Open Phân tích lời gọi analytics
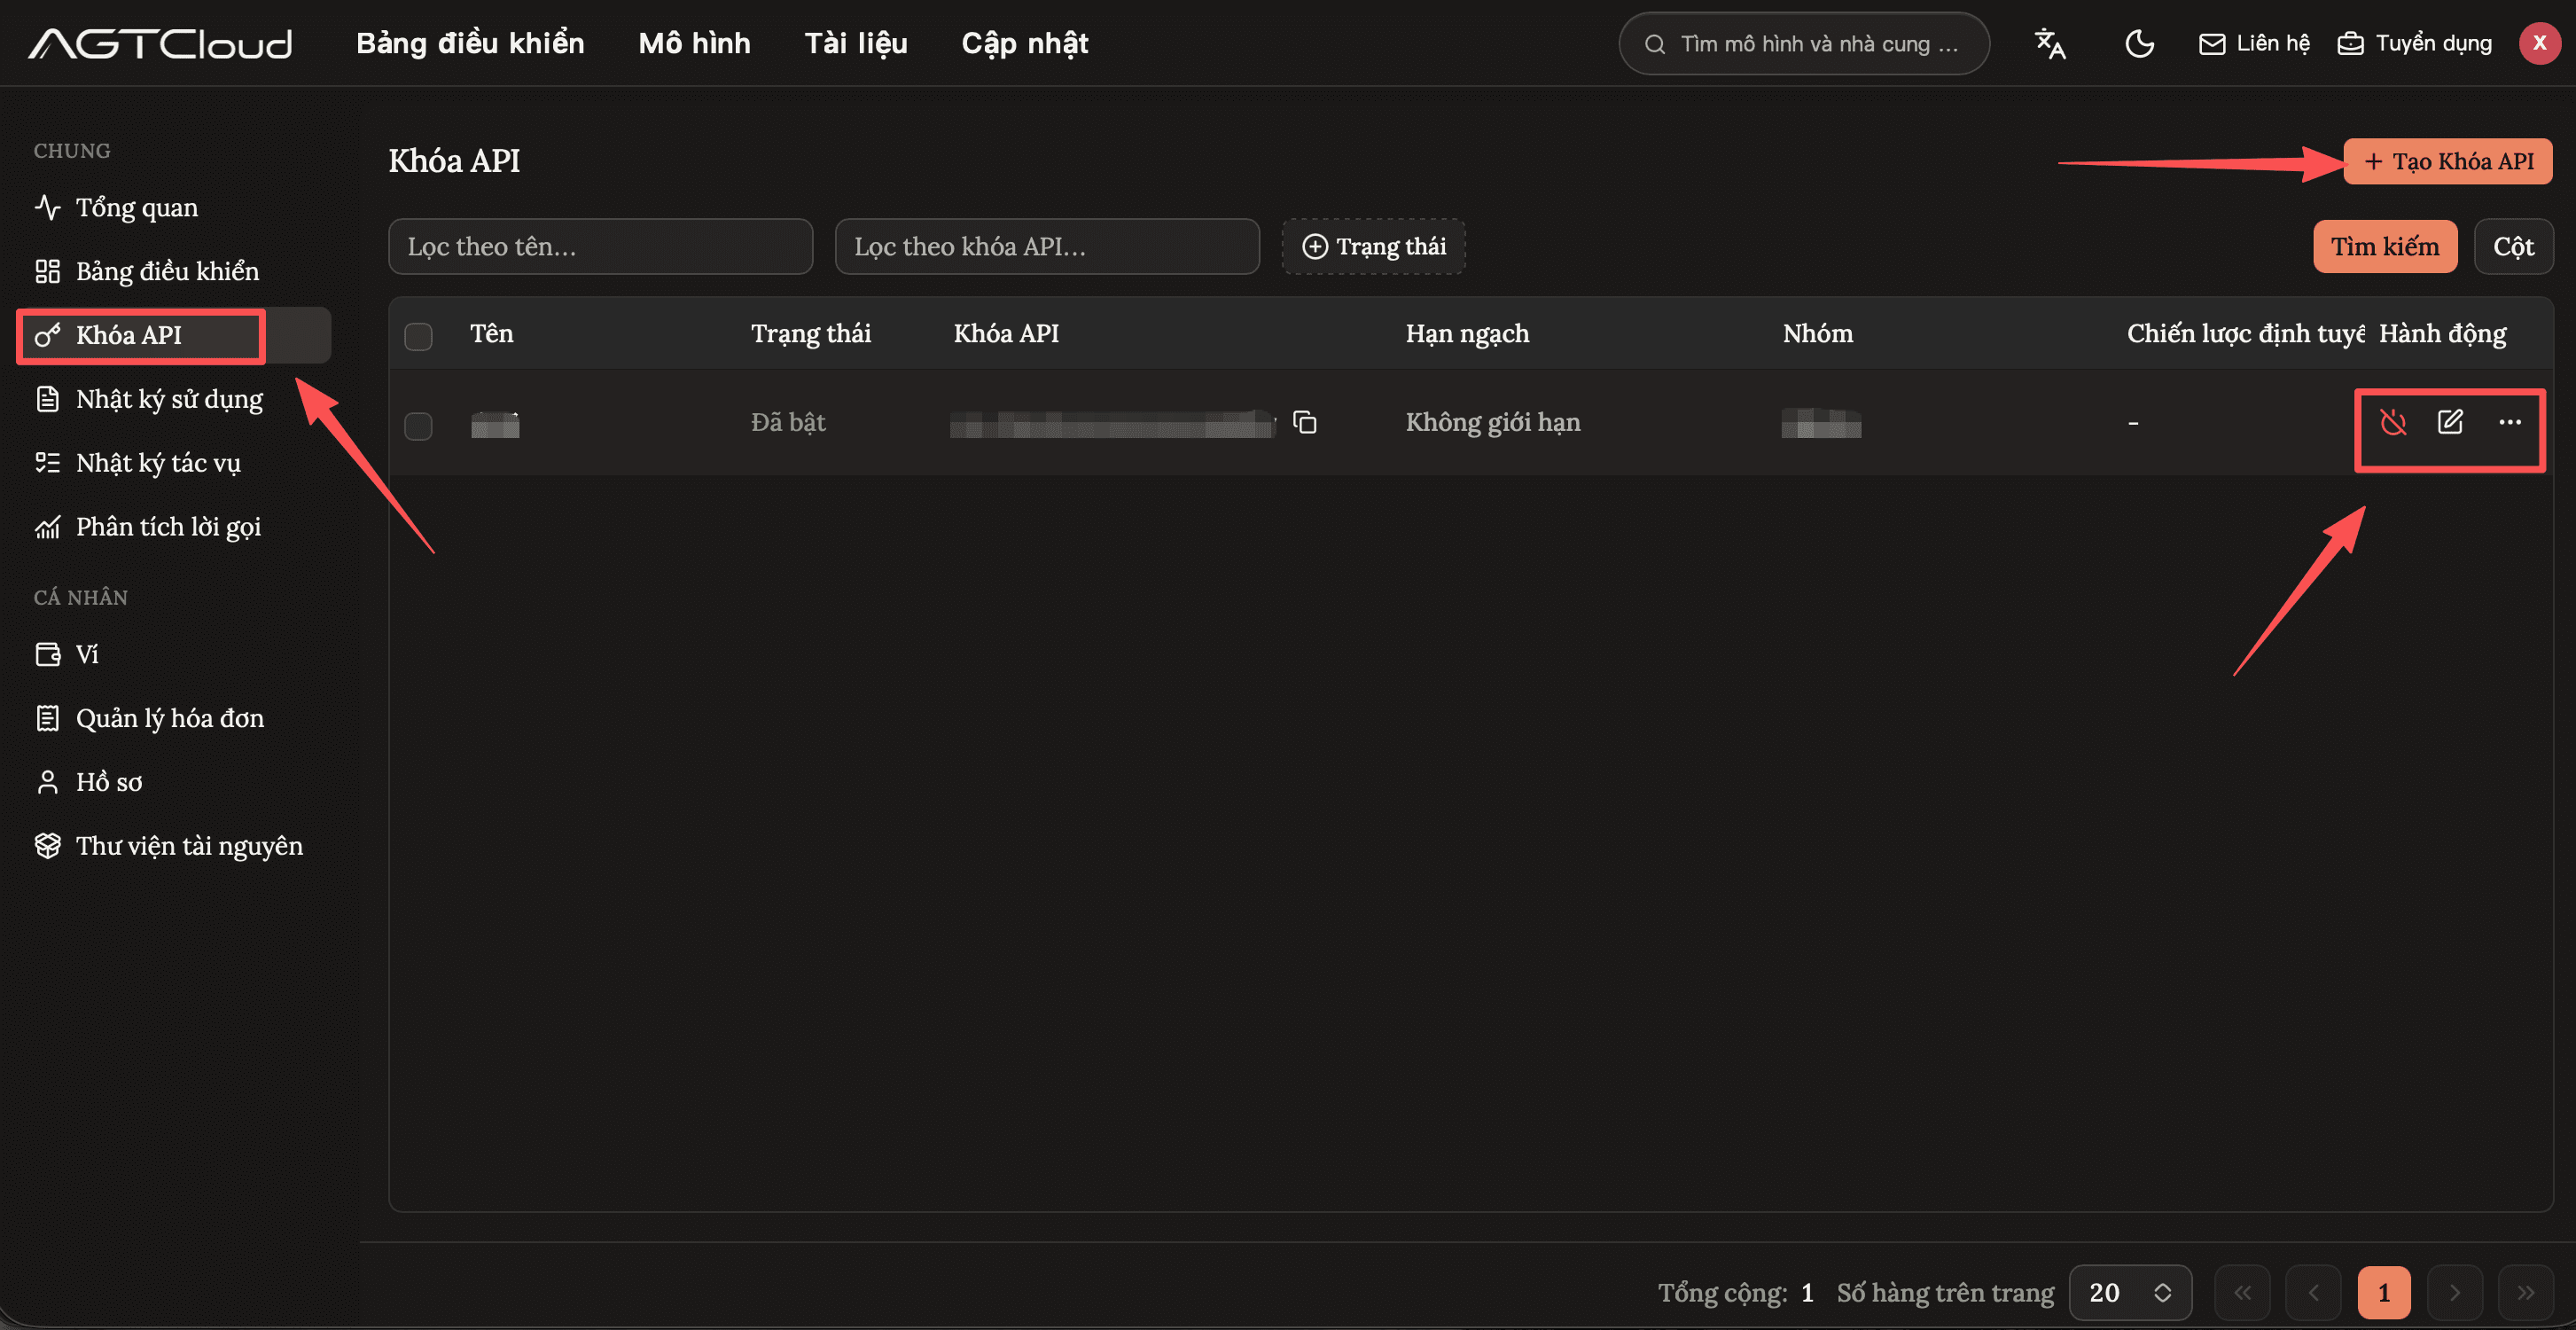Image resolution: width=2576 pixels, height=1330 pixels. (148, 527)
